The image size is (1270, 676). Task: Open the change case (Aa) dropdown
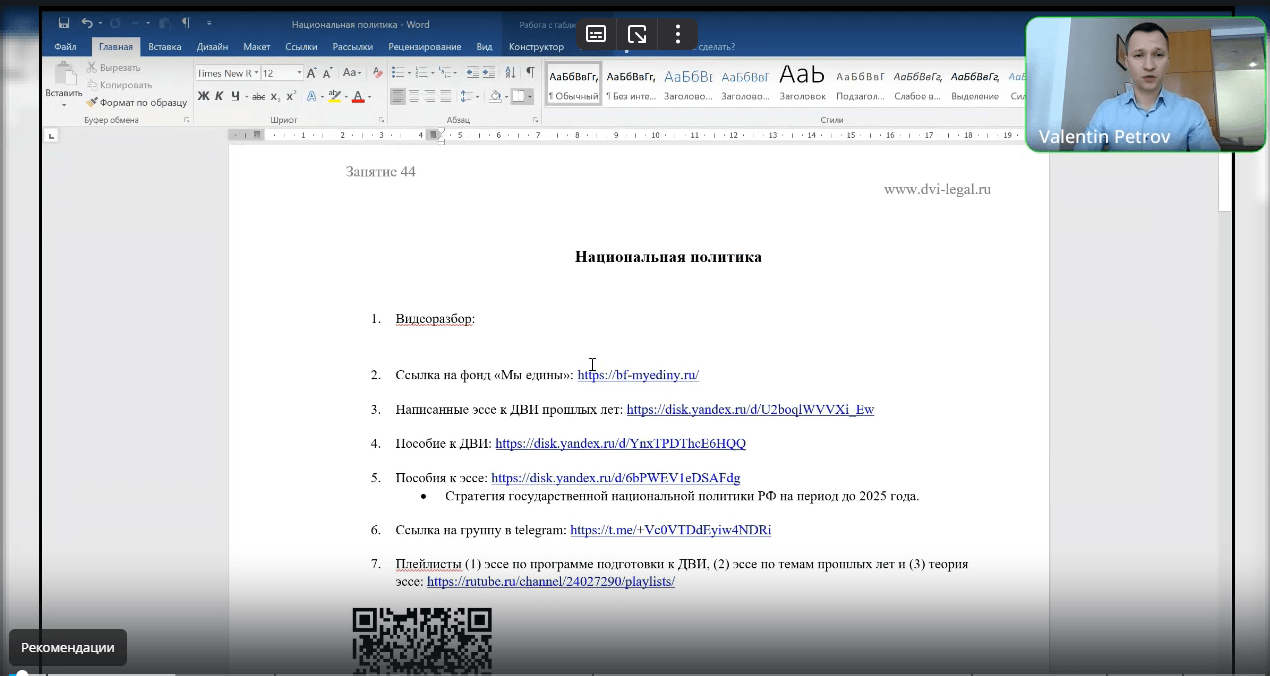(351, 72)
